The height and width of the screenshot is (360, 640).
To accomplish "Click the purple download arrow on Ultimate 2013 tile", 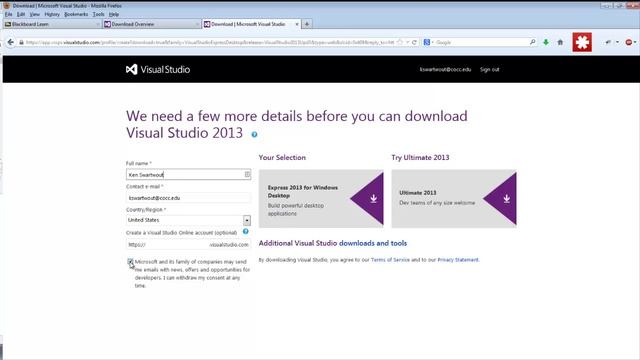I will (506, 199).
